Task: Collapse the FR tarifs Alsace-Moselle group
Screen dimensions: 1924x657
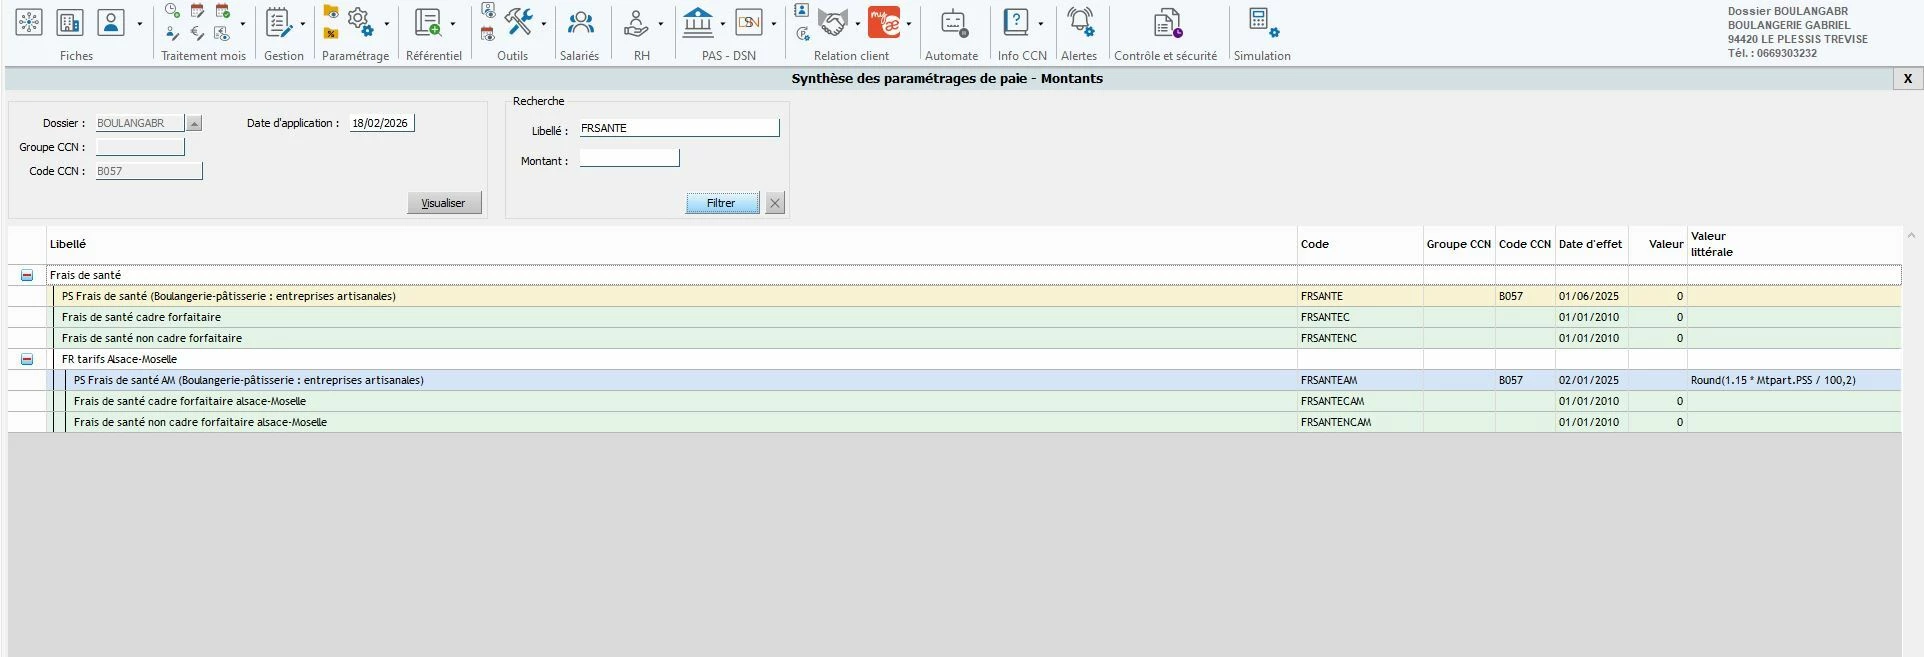Action: [x=27, y=359]
